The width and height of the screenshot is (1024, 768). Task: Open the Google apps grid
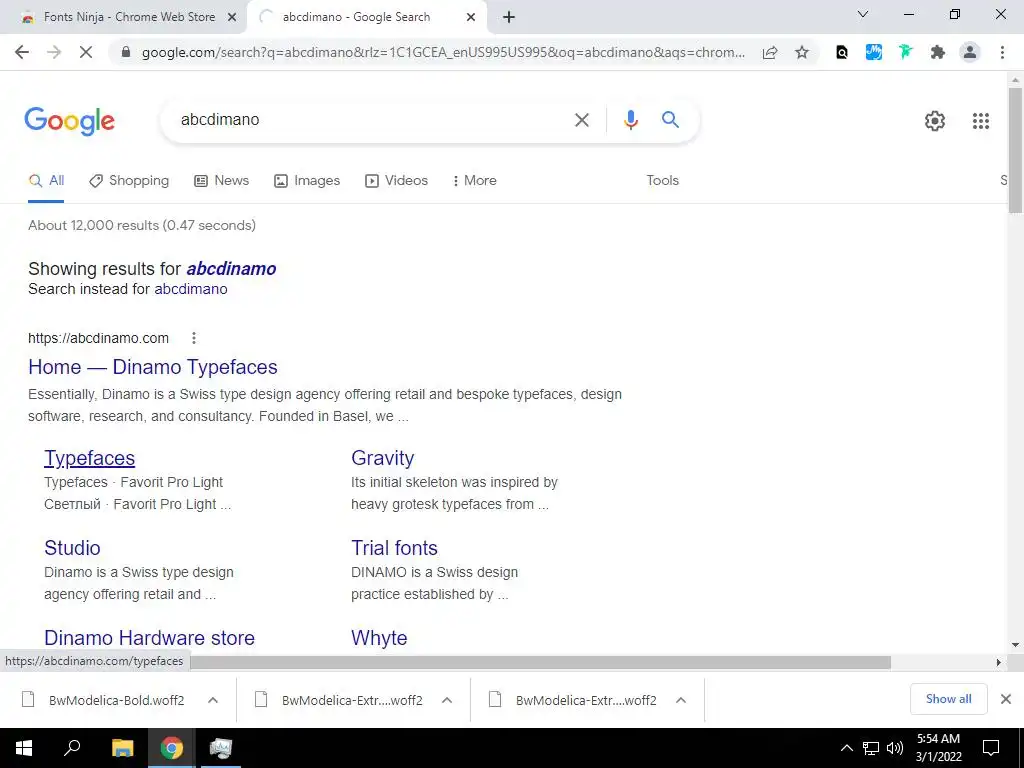pyautogui.click(x=980, y=121)
